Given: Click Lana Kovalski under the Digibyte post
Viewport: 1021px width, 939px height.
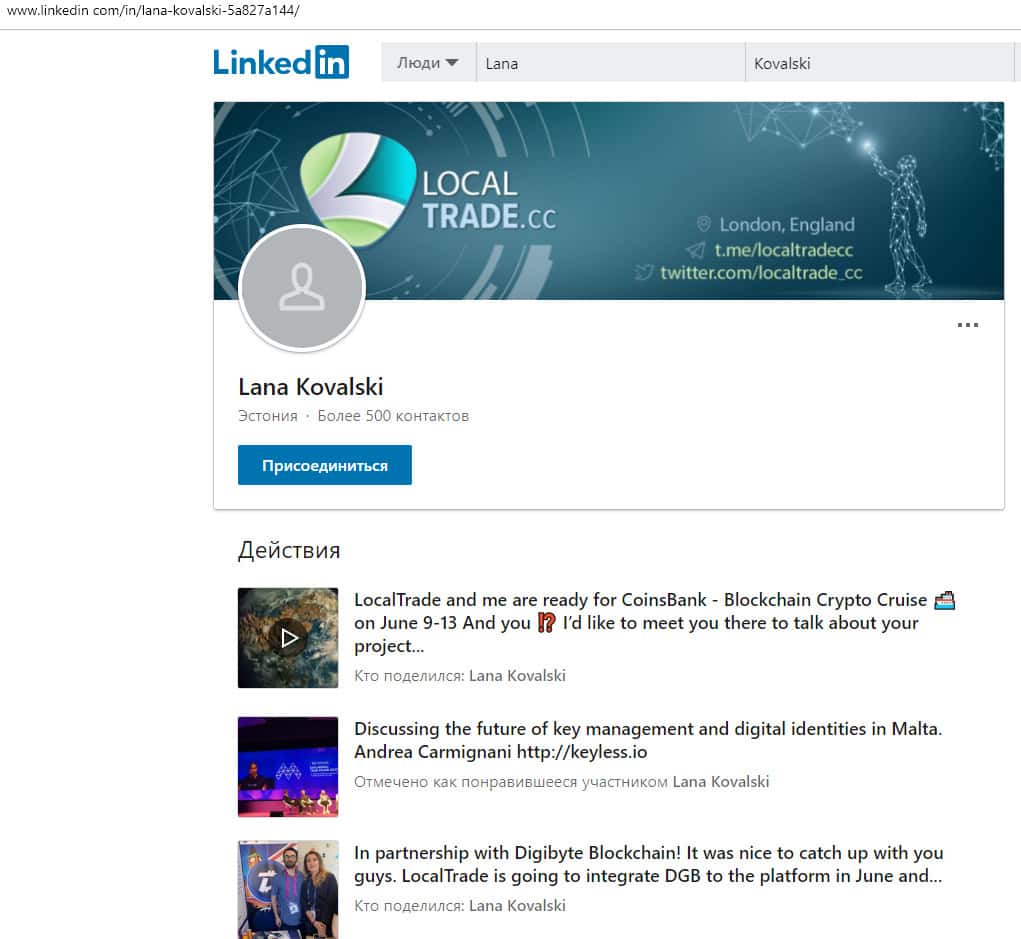Looking at the screenshot, I should [x=517, y=906].
